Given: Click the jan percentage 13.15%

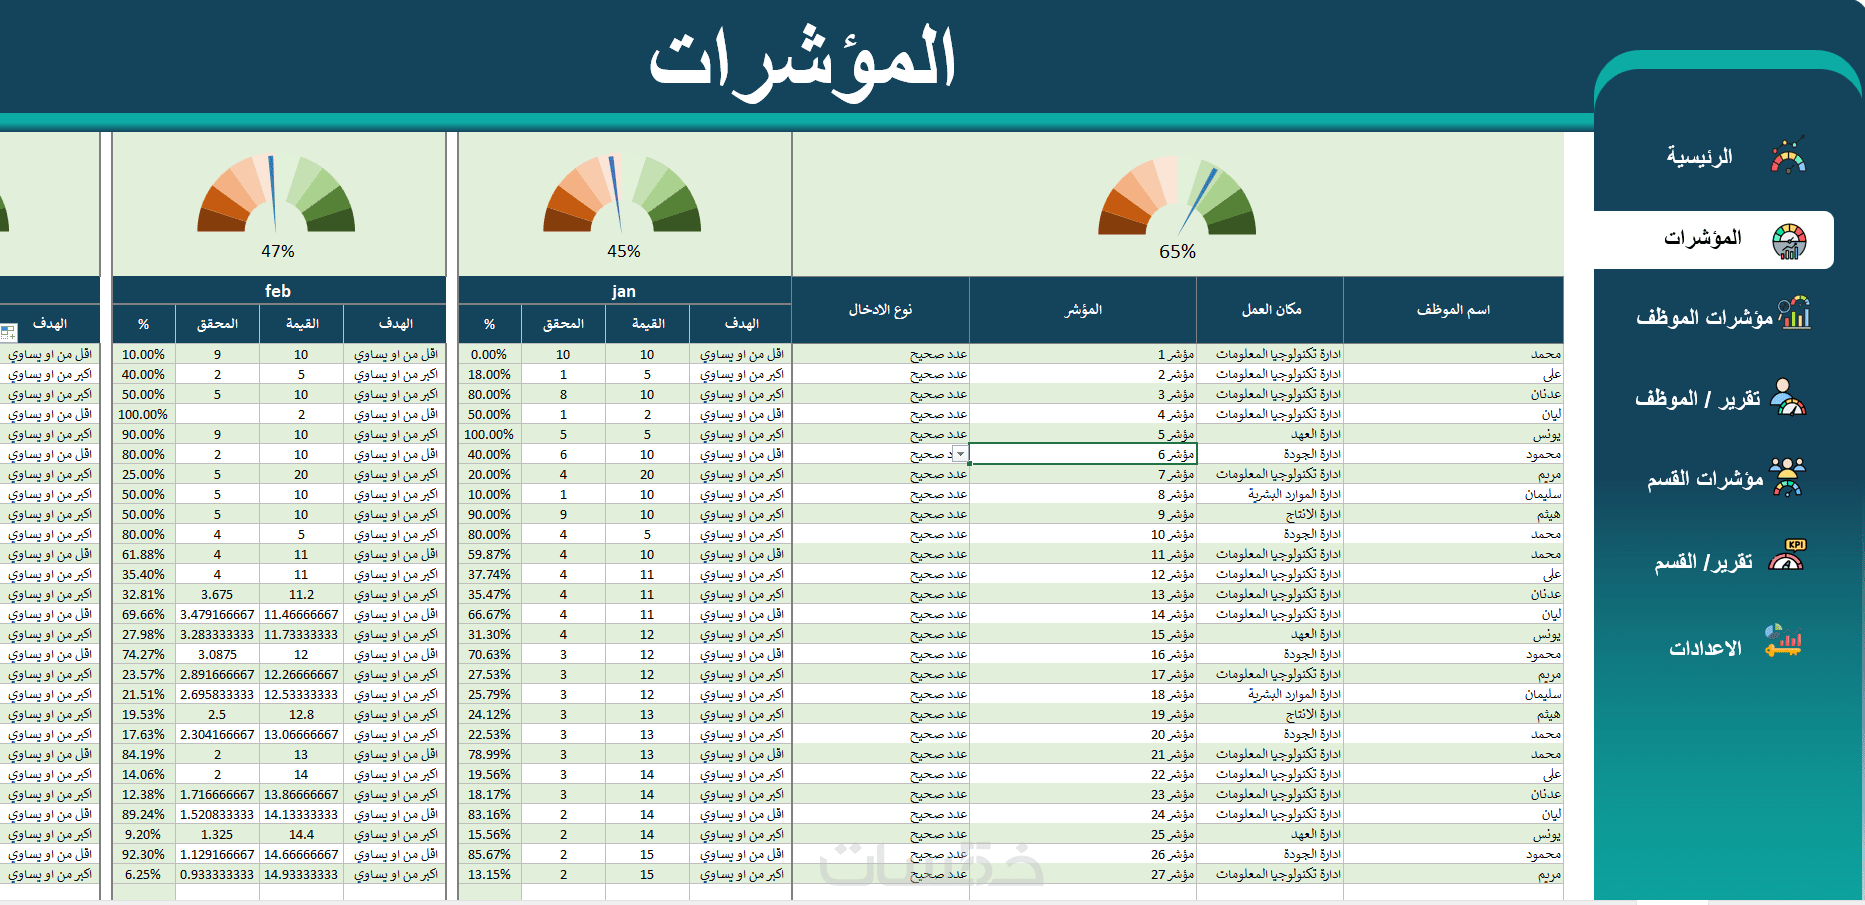Looking at the screenshot, I should [489, 874].
